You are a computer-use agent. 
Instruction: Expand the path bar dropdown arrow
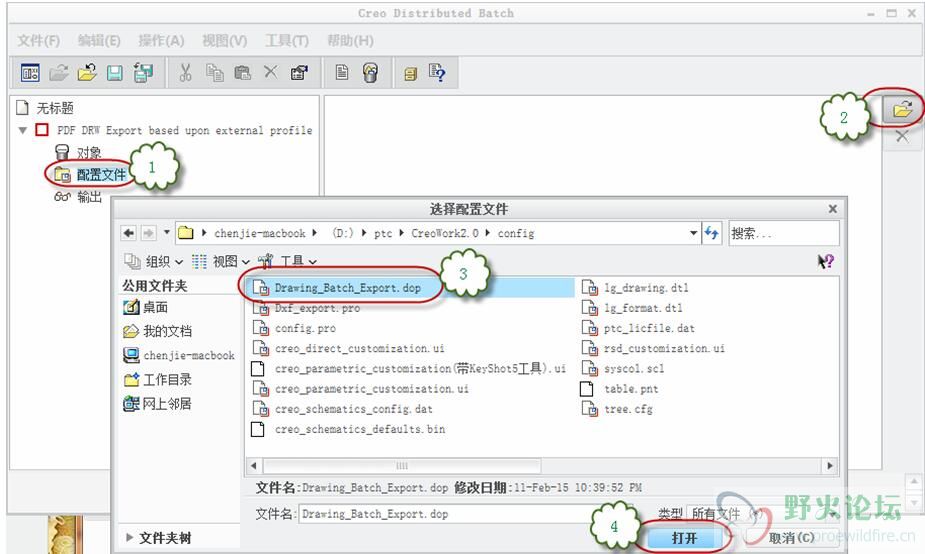(693, 233)
